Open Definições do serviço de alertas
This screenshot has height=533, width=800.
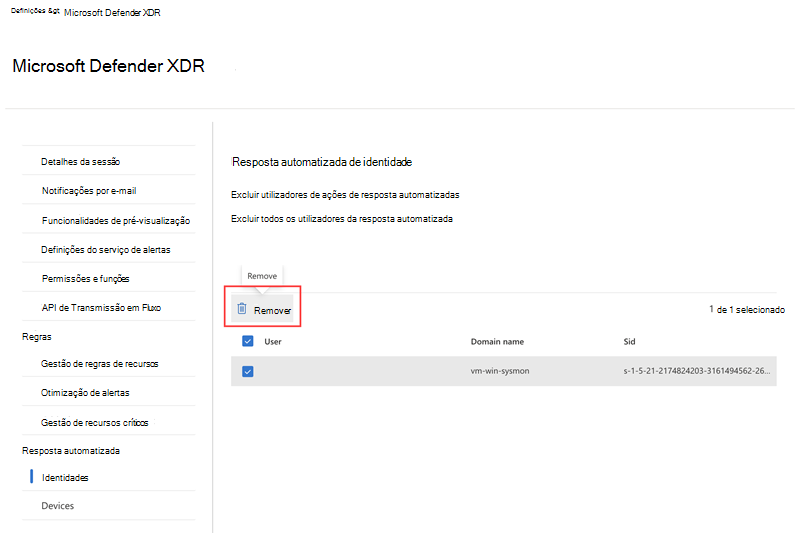(106, 249)
